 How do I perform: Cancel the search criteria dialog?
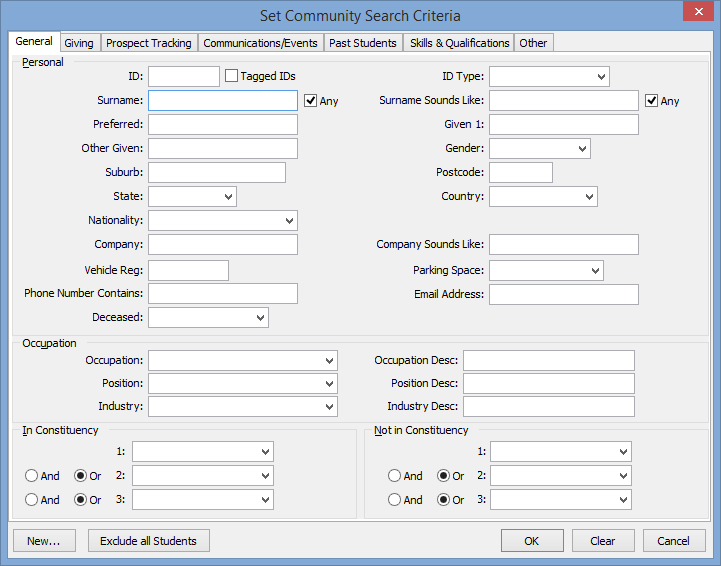674,541
